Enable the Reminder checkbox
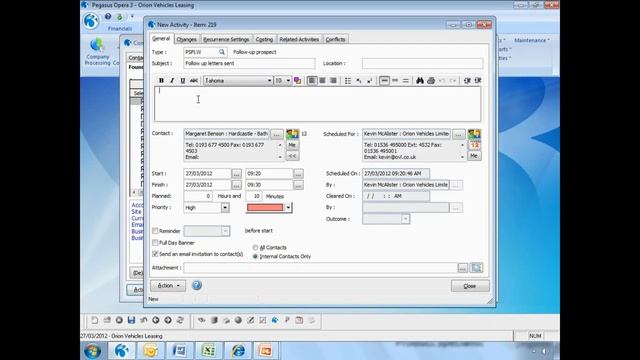640x360 pixels. click(155, 231)
